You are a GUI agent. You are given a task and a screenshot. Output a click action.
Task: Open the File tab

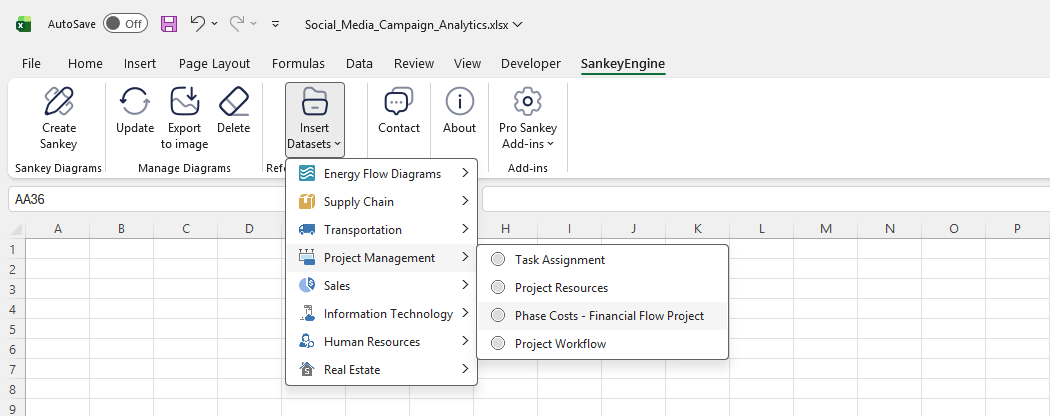point(31,64)
